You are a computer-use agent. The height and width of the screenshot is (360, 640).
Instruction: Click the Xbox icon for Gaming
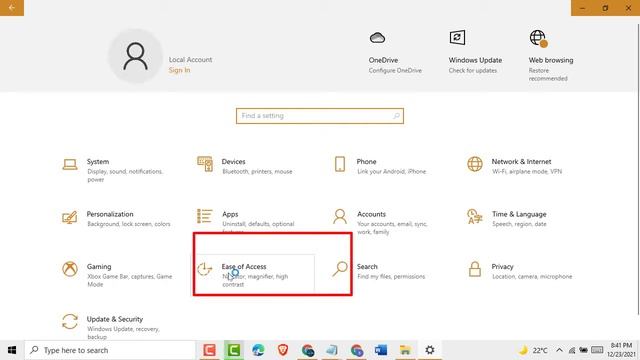pos(70,269)
